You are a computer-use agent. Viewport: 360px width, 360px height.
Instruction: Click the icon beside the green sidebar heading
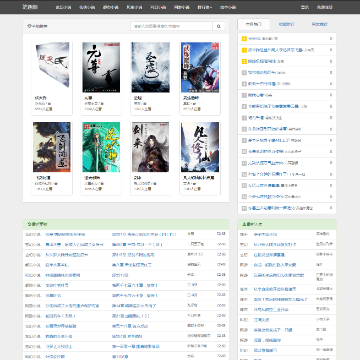244,224
